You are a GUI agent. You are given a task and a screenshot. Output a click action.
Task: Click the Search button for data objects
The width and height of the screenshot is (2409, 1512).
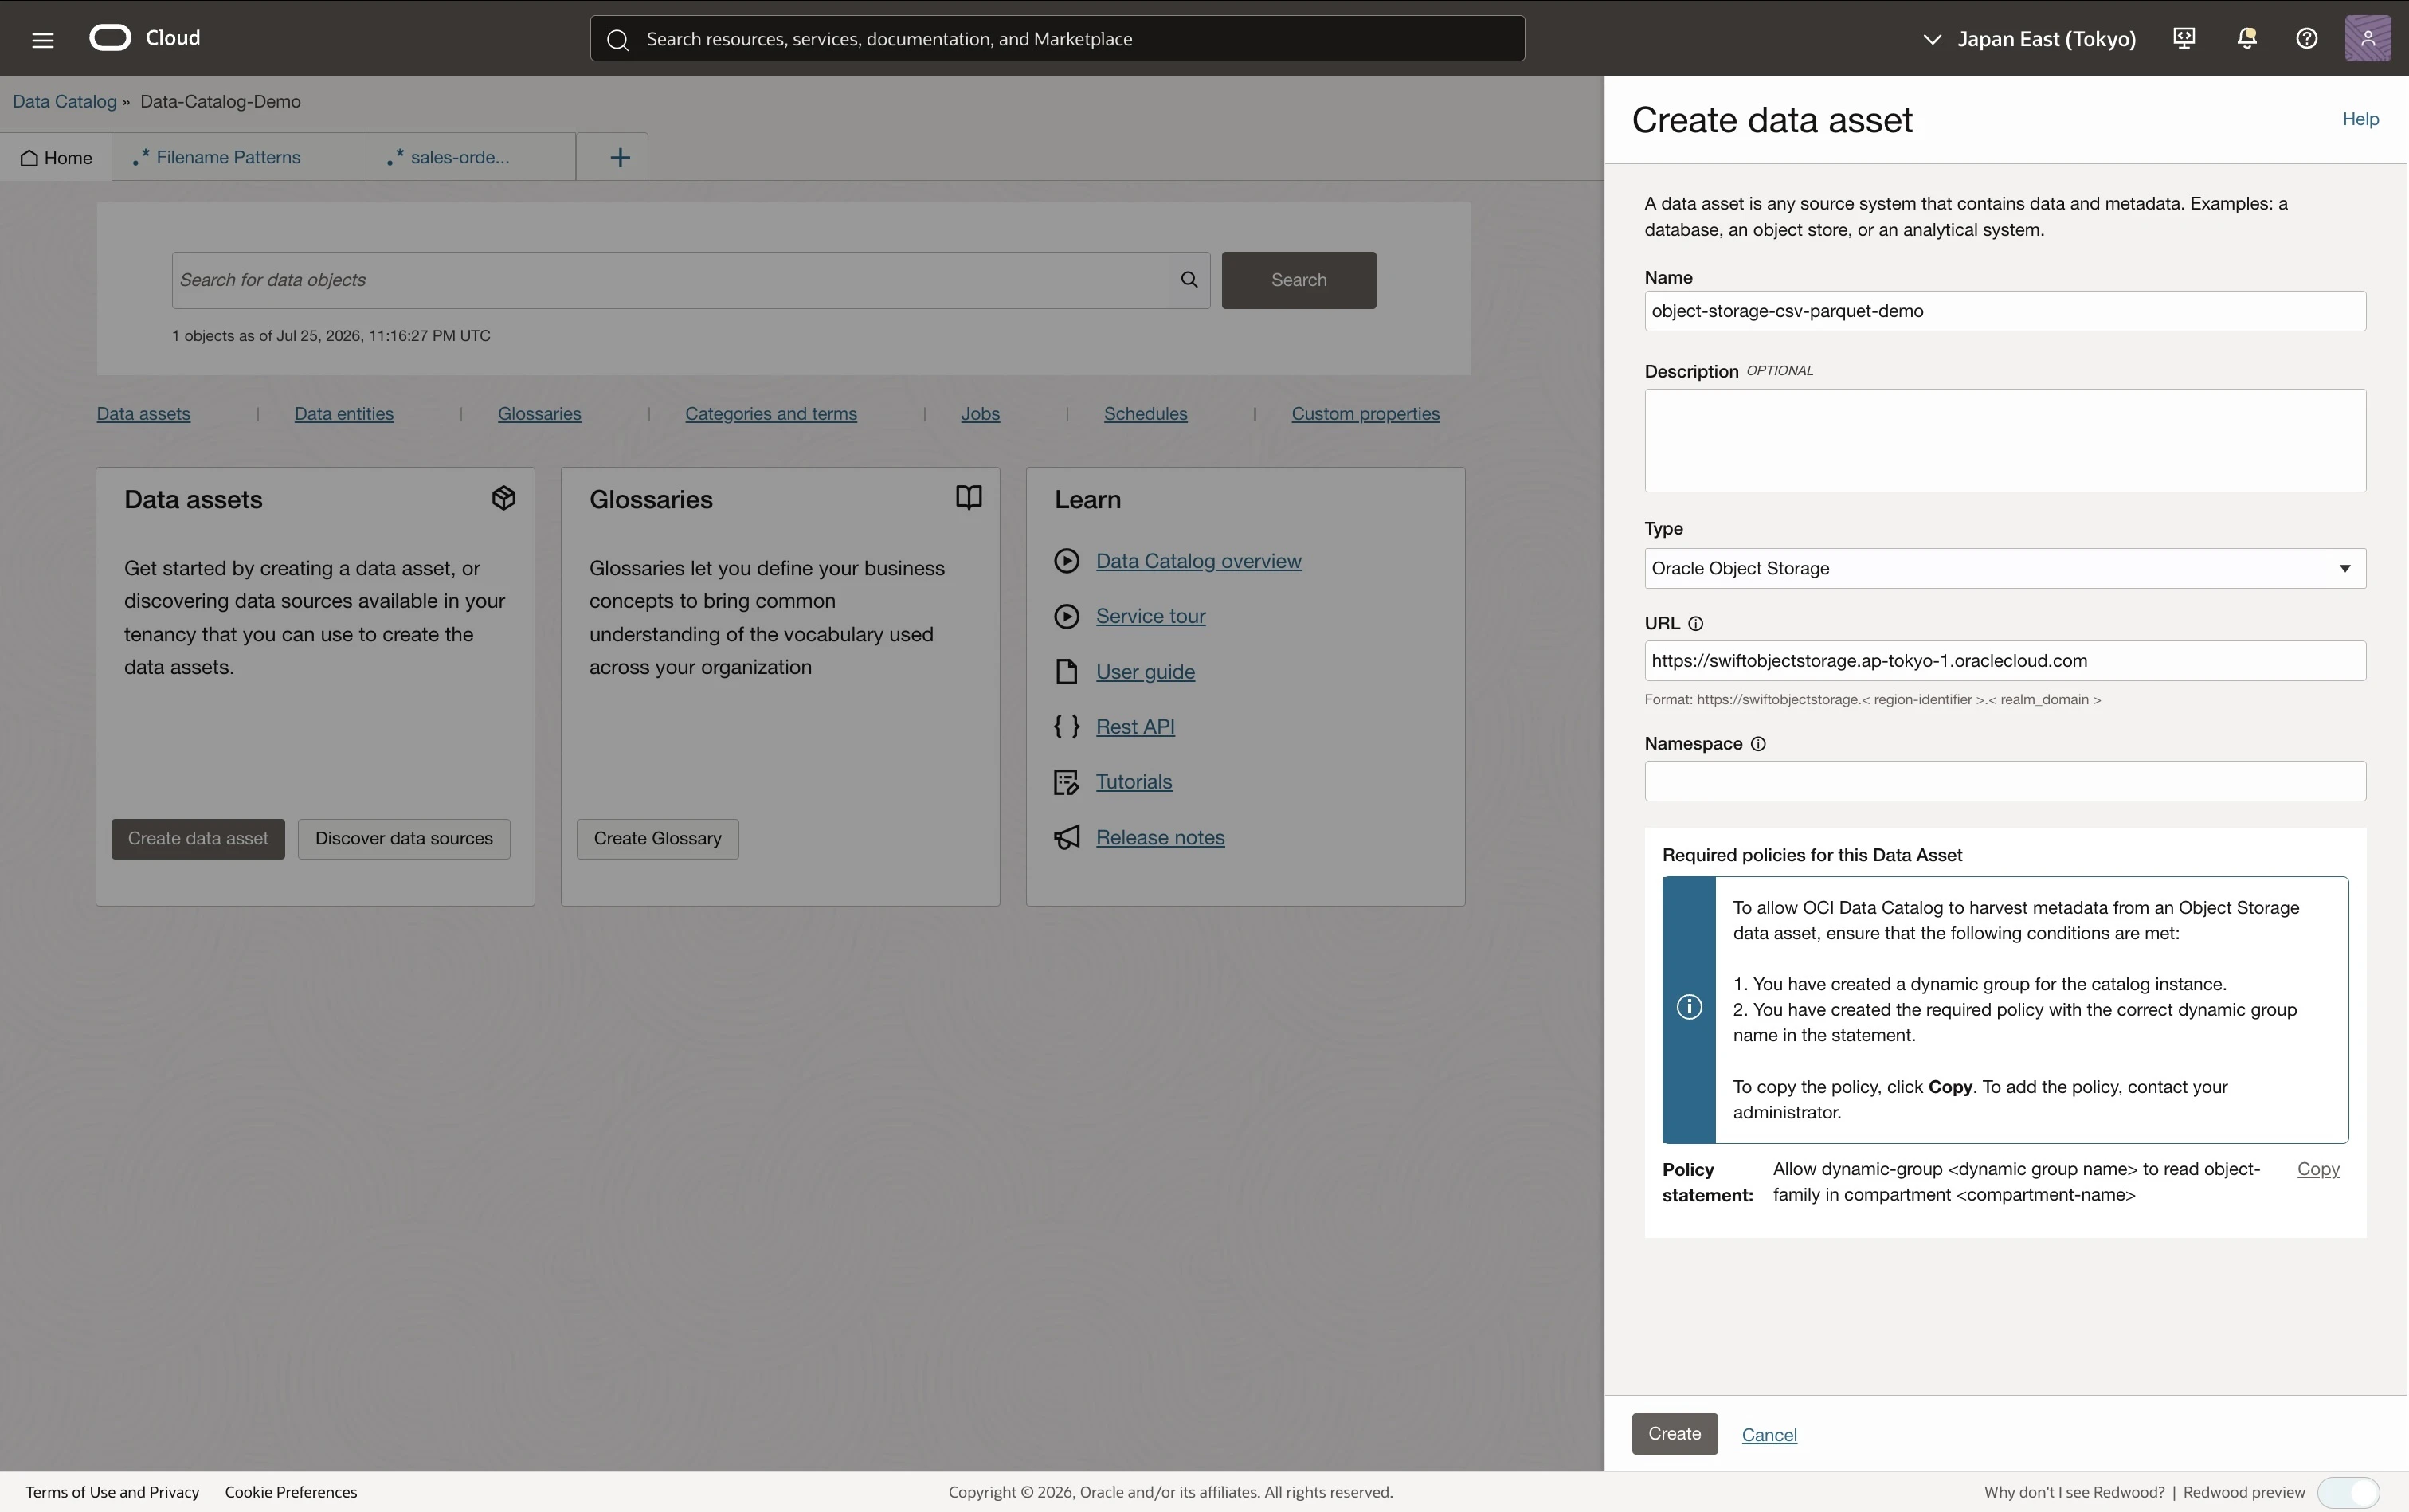point(1298,280)
